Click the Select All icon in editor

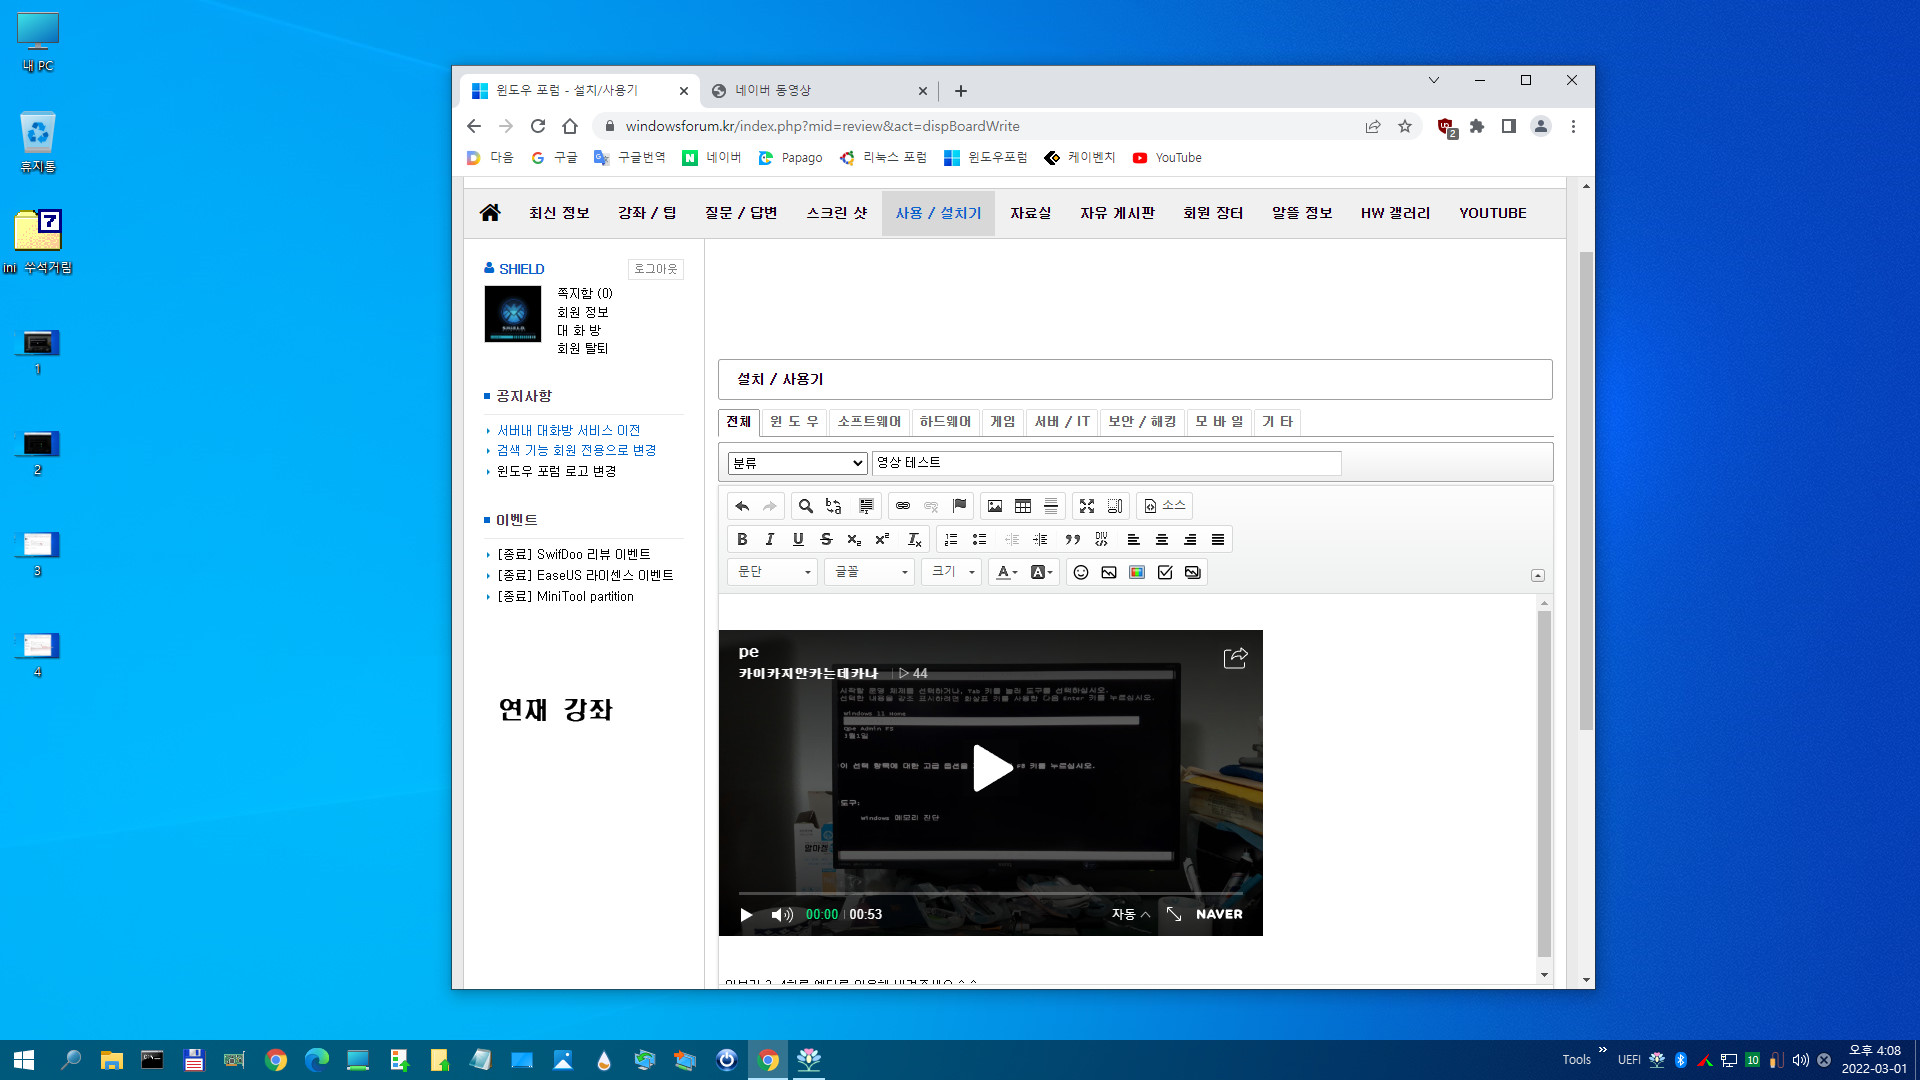(x=866, y=506)
